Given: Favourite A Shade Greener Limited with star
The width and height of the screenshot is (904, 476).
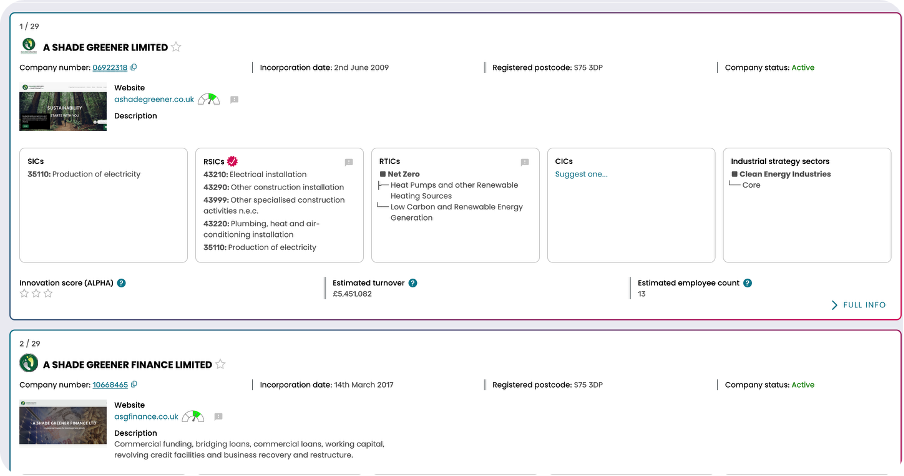Looking at the screenshot, I should pyautogui.click(x=177, y=47).
